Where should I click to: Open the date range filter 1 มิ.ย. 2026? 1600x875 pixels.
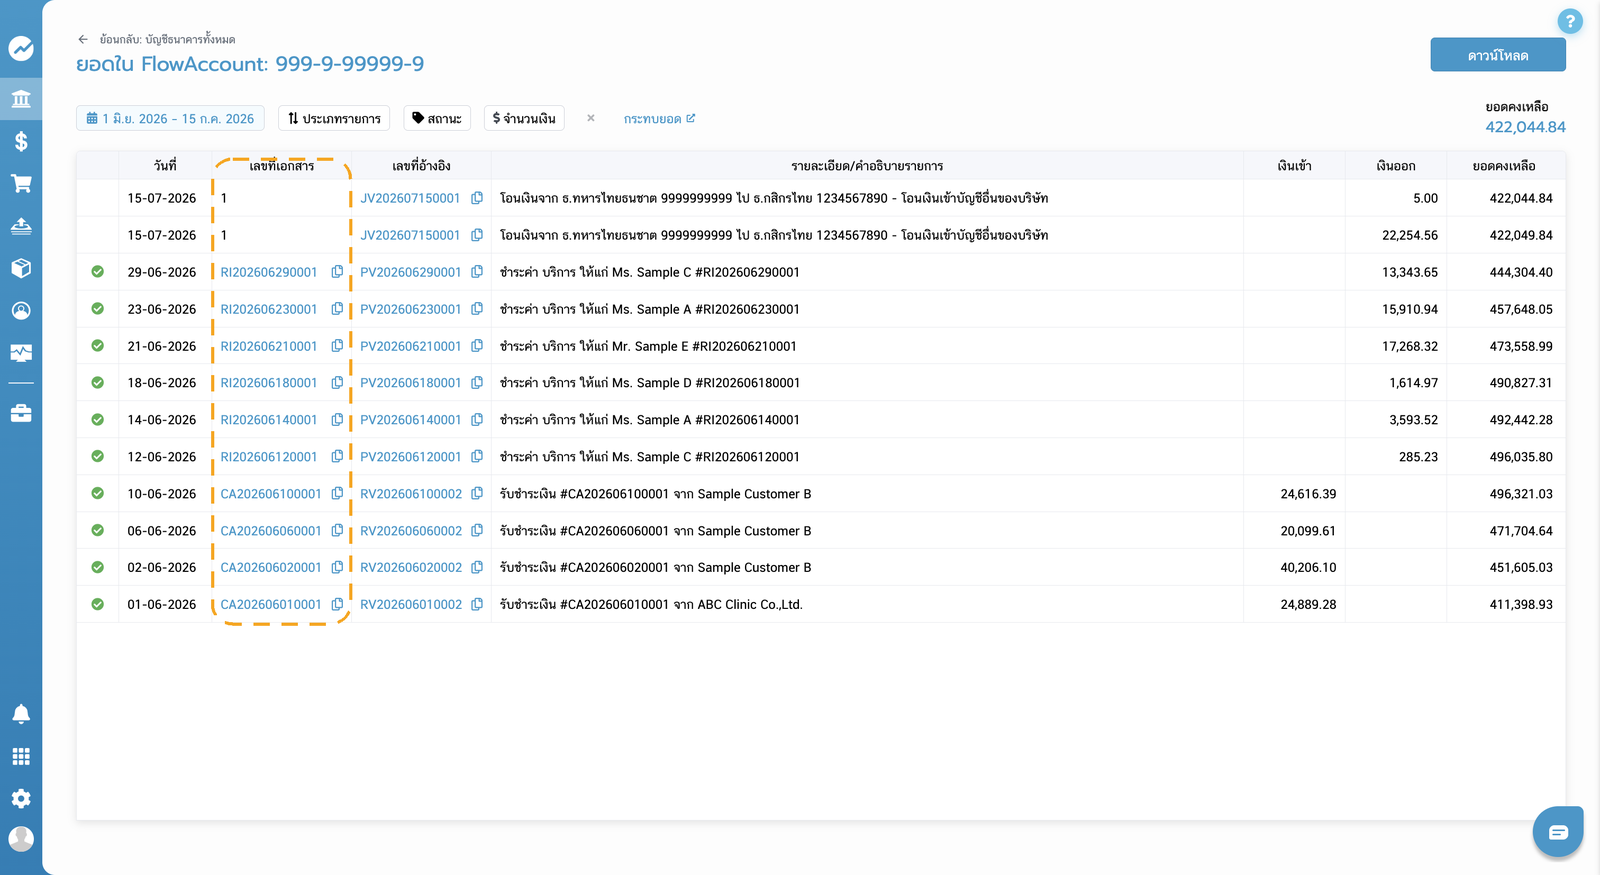click(x=170, y=118)
